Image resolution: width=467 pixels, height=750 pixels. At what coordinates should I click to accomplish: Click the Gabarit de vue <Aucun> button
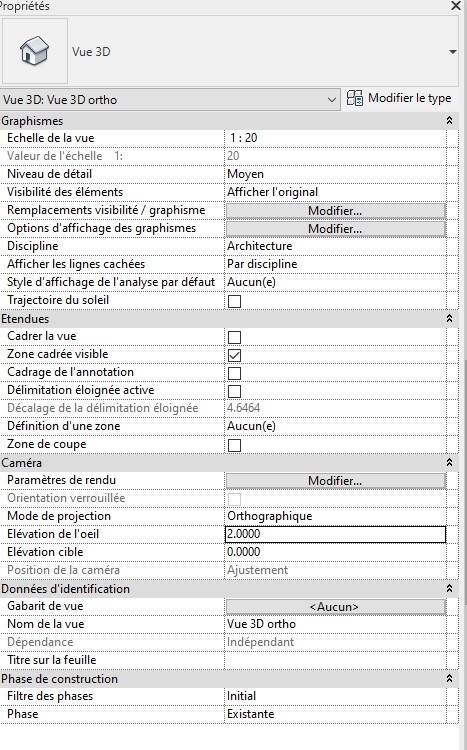(x=335, y=607)
